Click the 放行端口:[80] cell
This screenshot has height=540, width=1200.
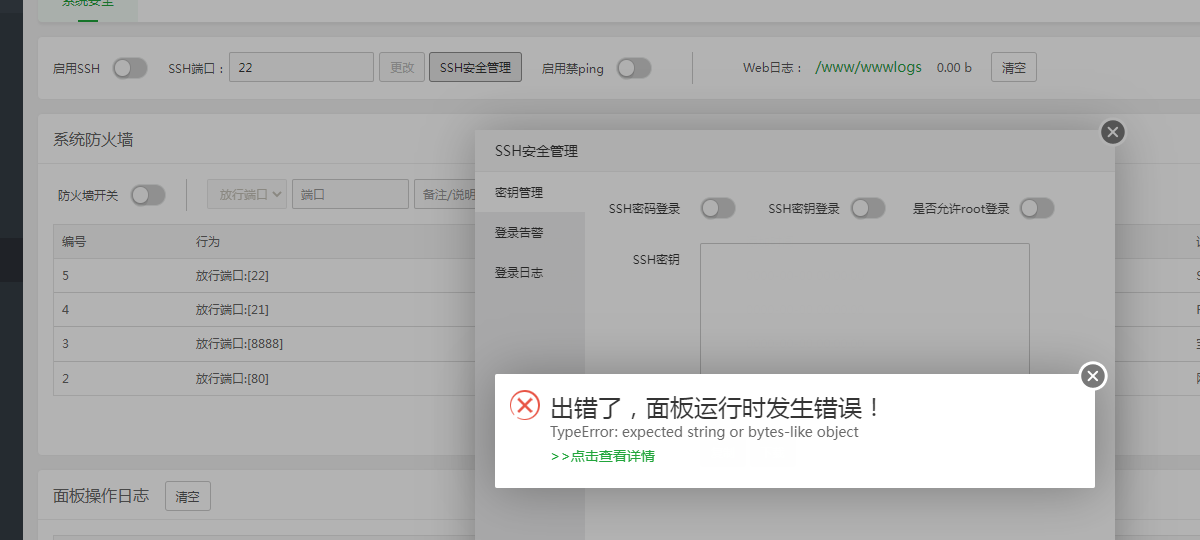click(x=233, y=378)
